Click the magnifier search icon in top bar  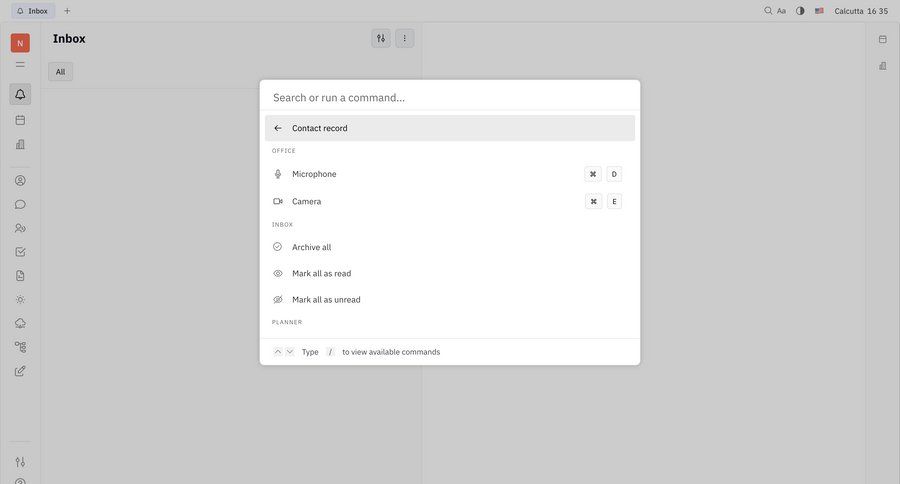(768, 11)
